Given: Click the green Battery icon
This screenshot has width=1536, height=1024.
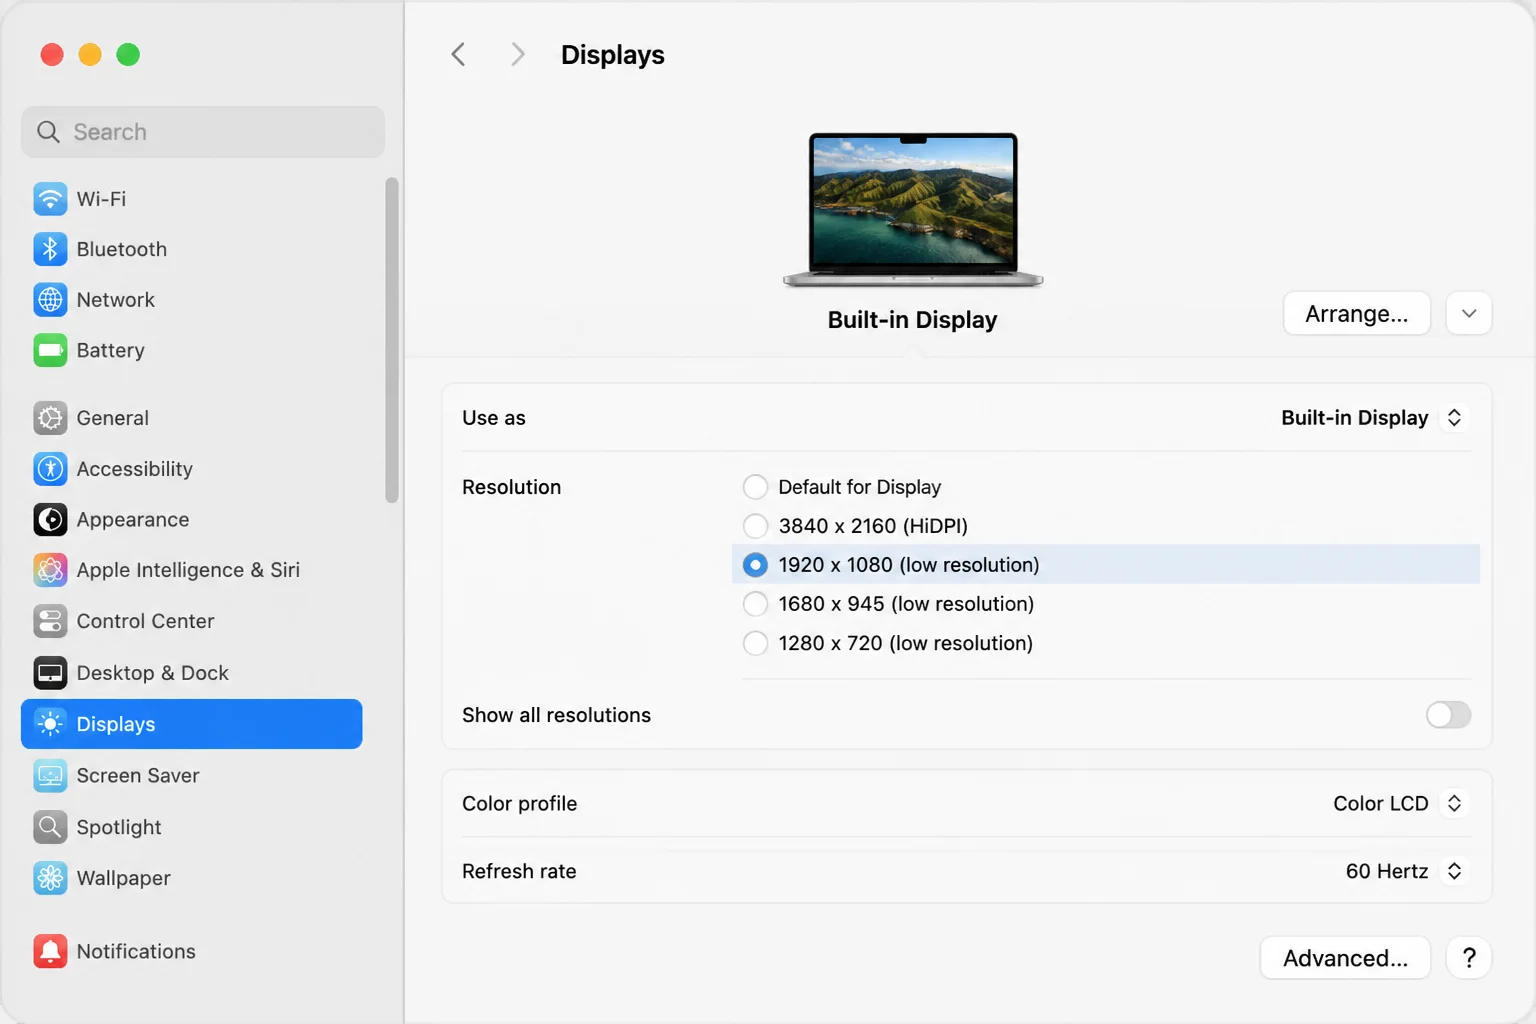Looking at the screenshot, I should point(50,350).
